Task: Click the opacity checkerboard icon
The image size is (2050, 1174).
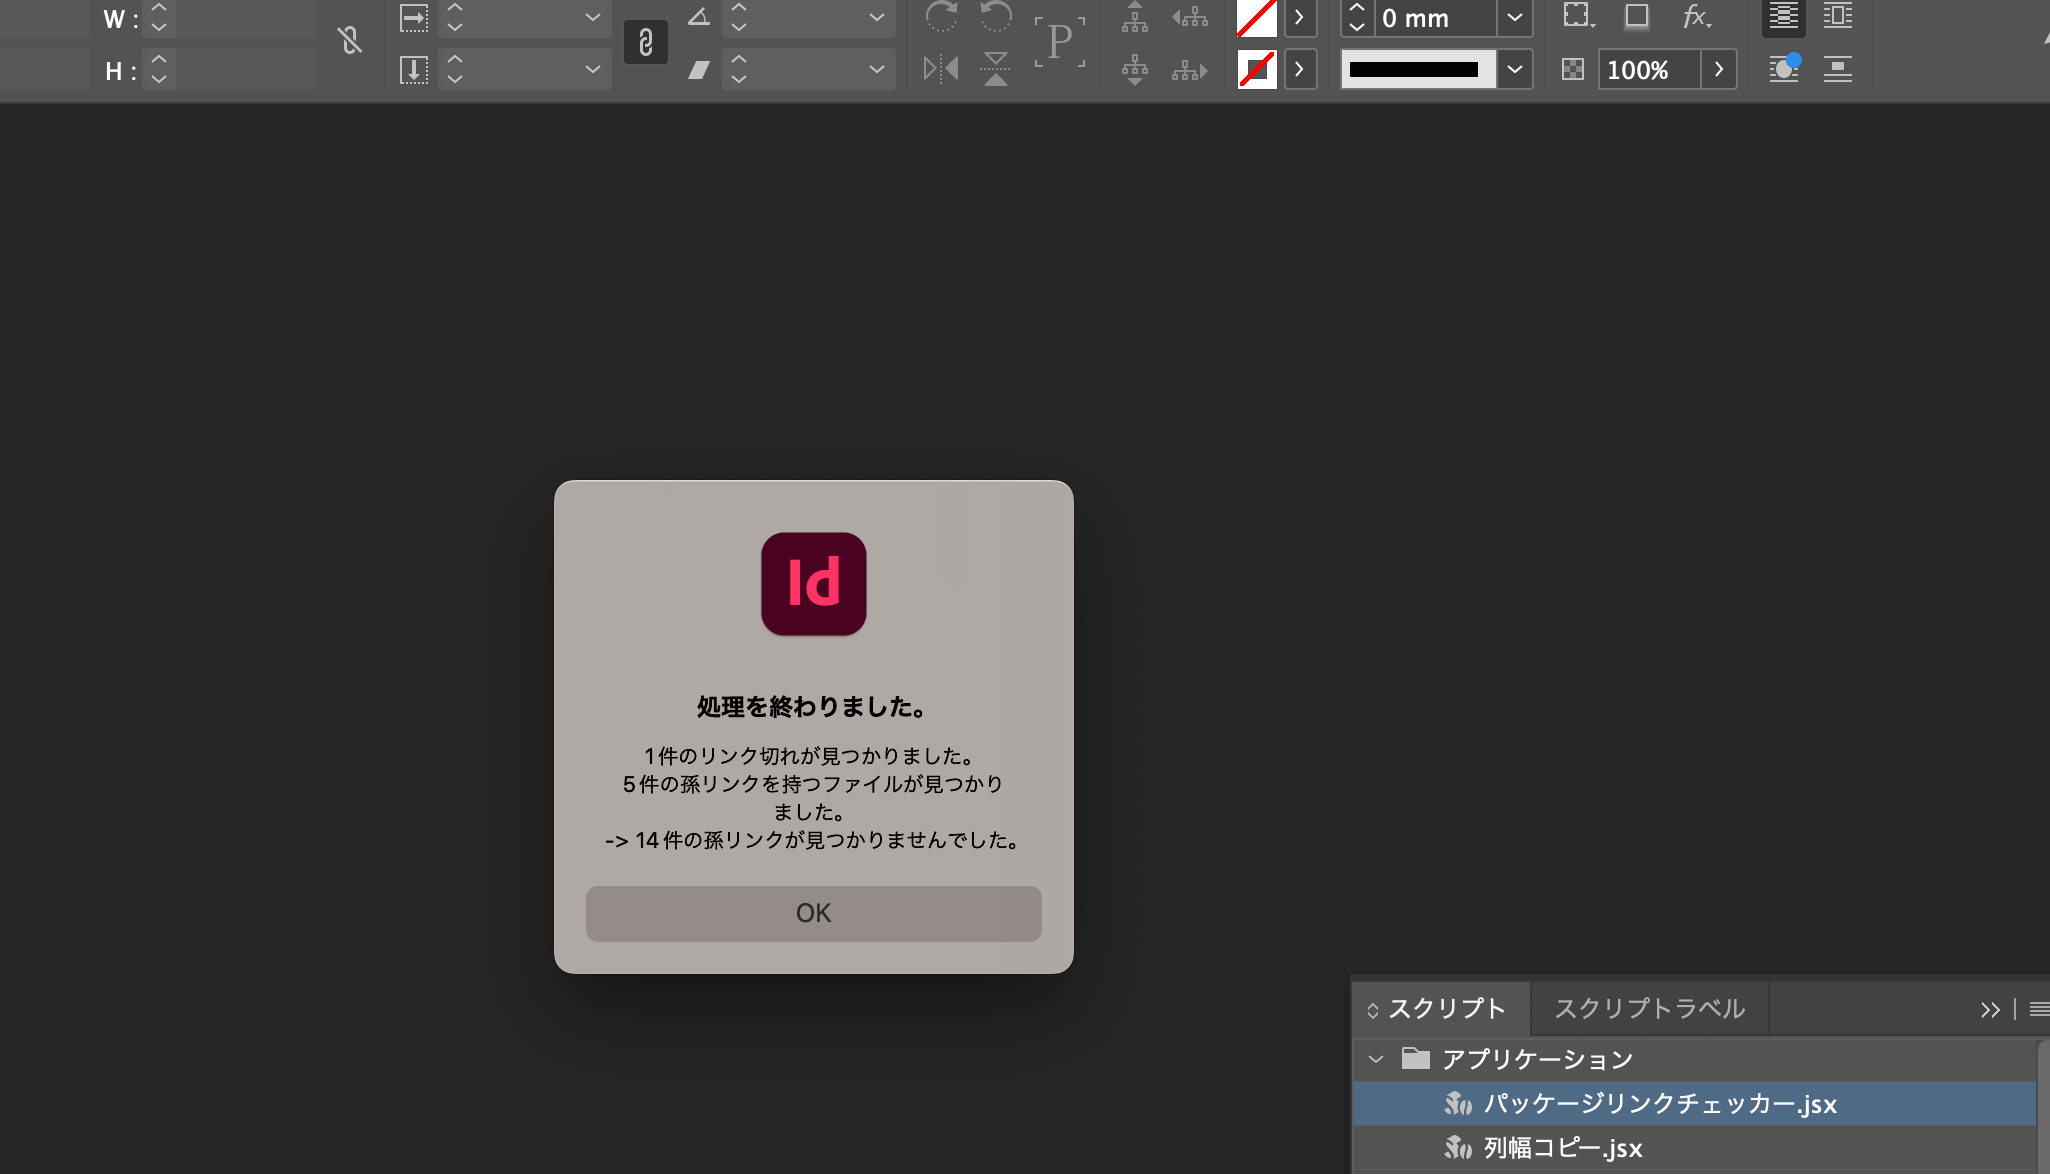Action: click(x=1572, y=69)
